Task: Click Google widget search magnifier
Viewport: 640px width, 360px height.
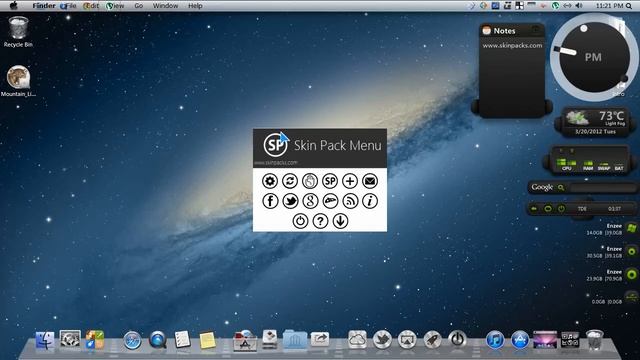Action: click(561, 187)
